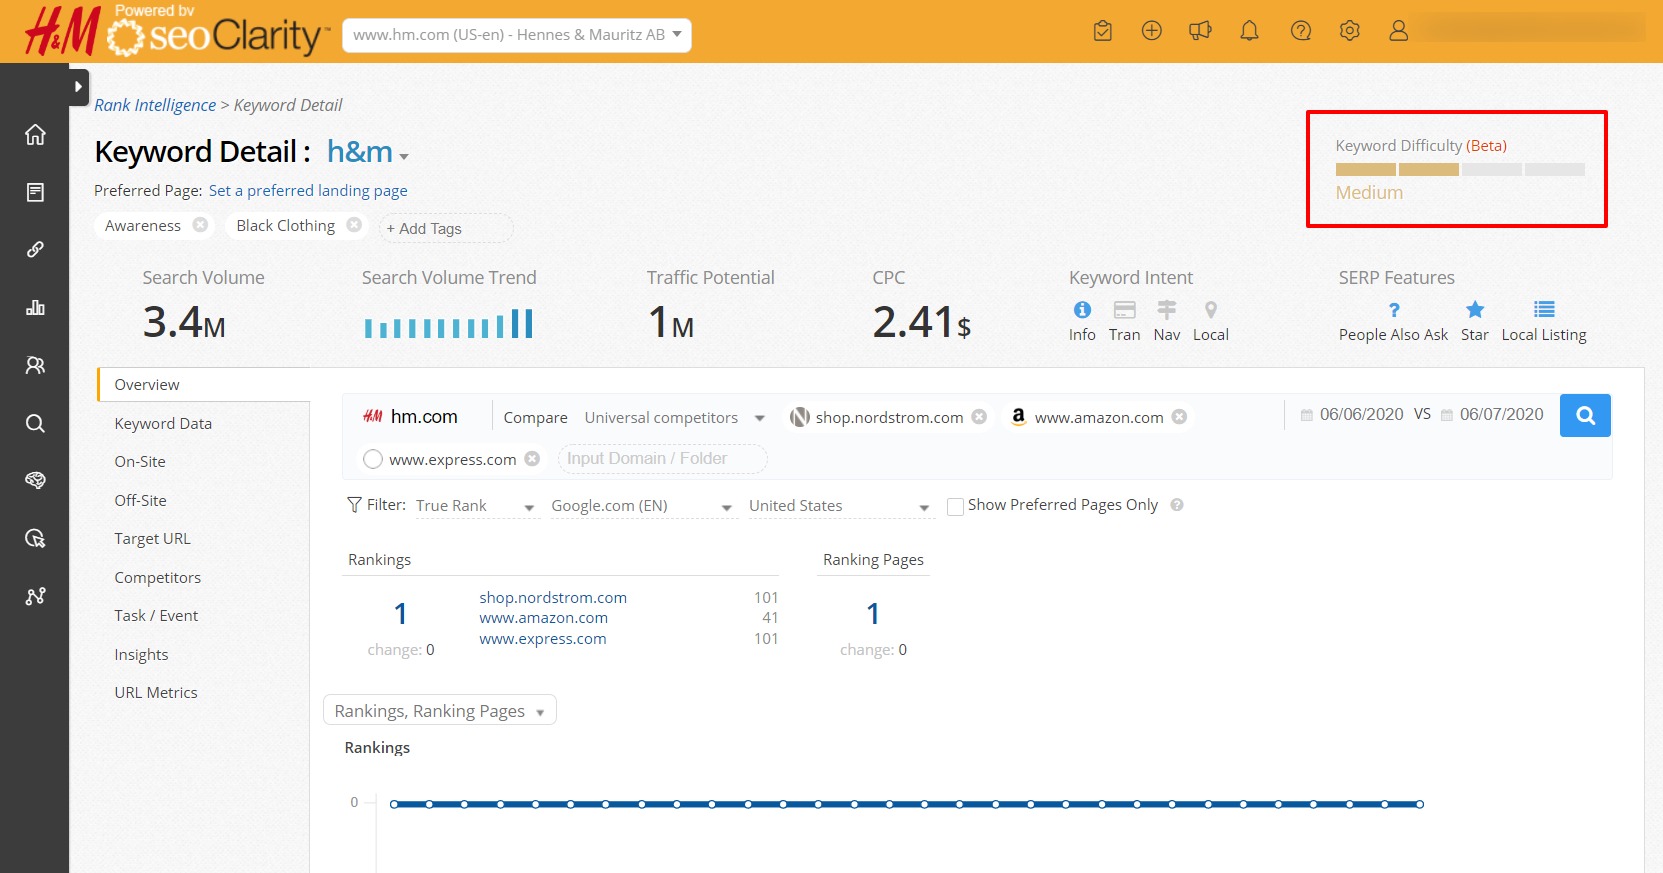Pick the comparison date 06/07/2020

(x=1492, y=414)
